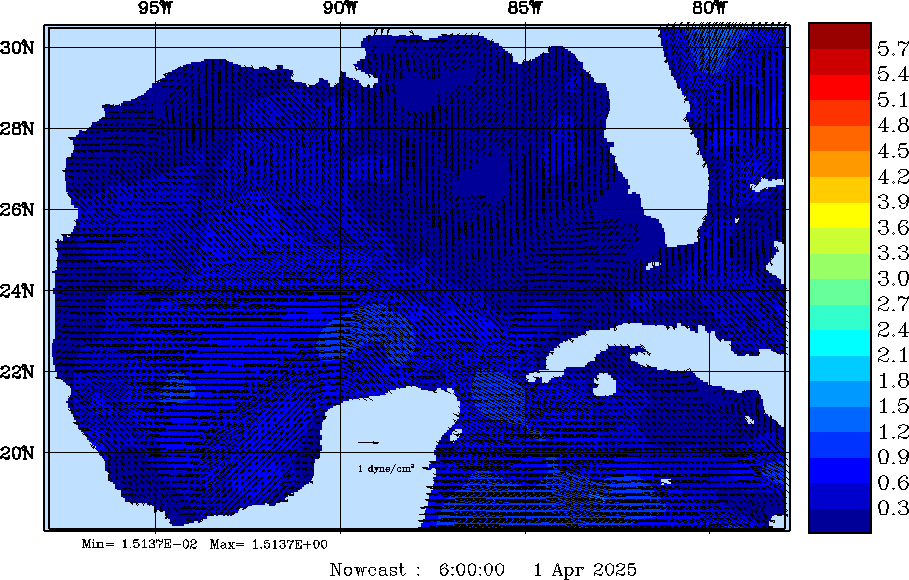Click the 0.3 color bar value
909x580 pixels.
tap(893, 508)
